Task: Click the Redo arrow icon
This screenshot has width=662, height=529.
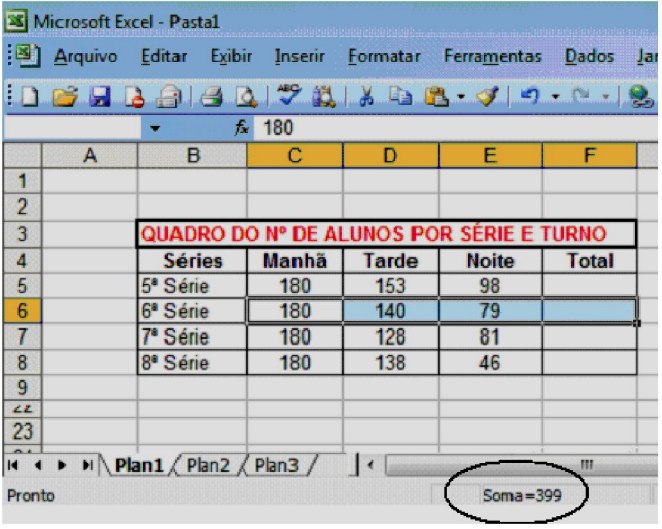Action: pyautogui.click(x=581, y=95)
